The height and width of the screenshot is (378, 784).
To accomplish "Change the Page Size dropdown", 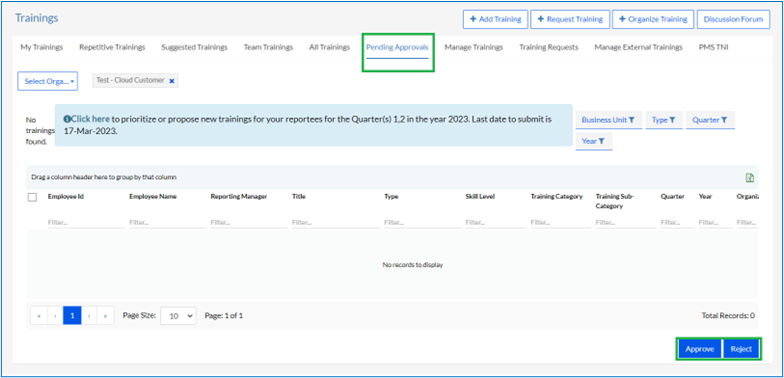I will pos(178,316).
